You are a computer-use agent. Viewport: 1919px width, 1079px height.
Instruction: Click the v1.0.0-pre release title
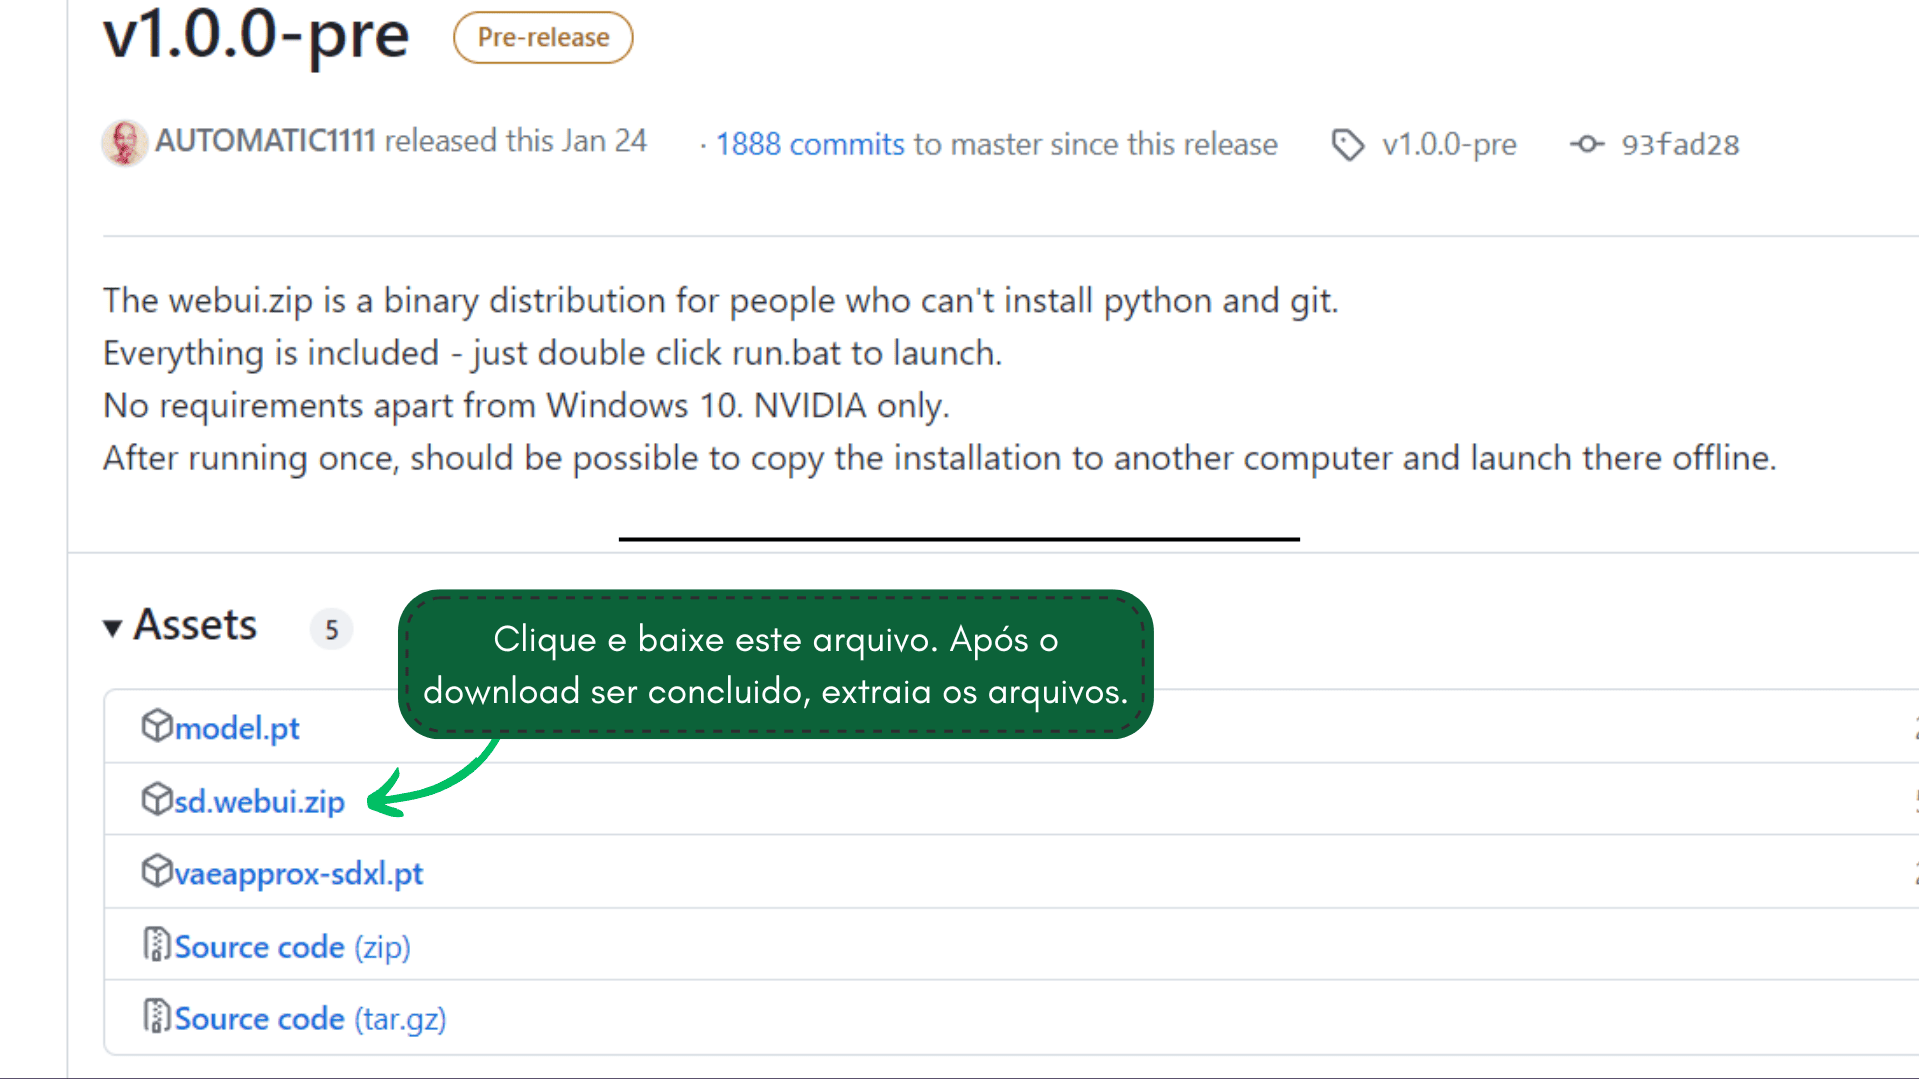tap(256, 35)
